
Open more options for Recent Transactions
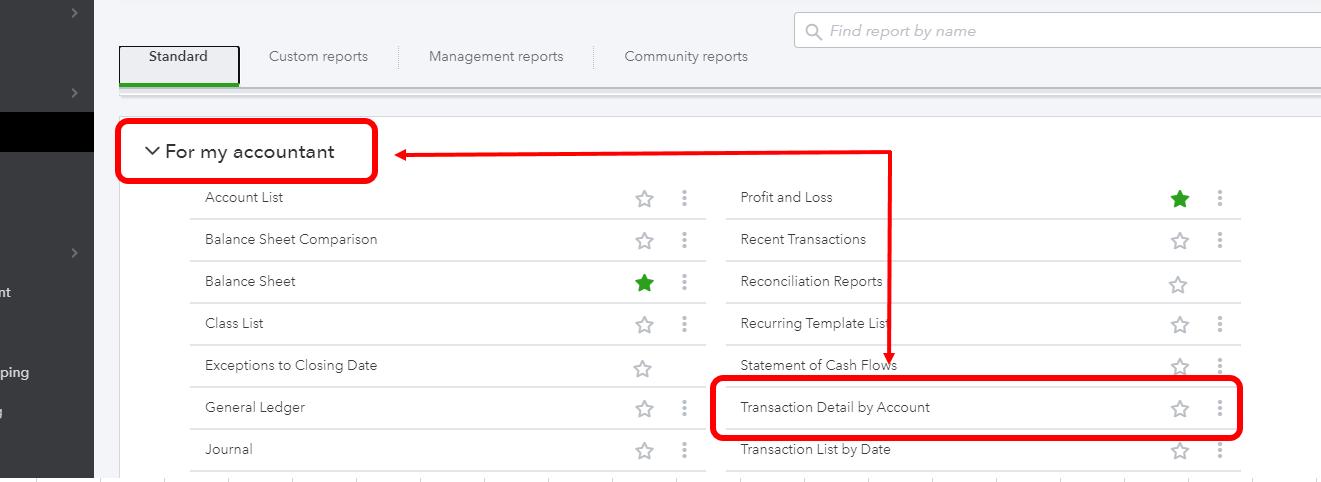[1220, 240]
